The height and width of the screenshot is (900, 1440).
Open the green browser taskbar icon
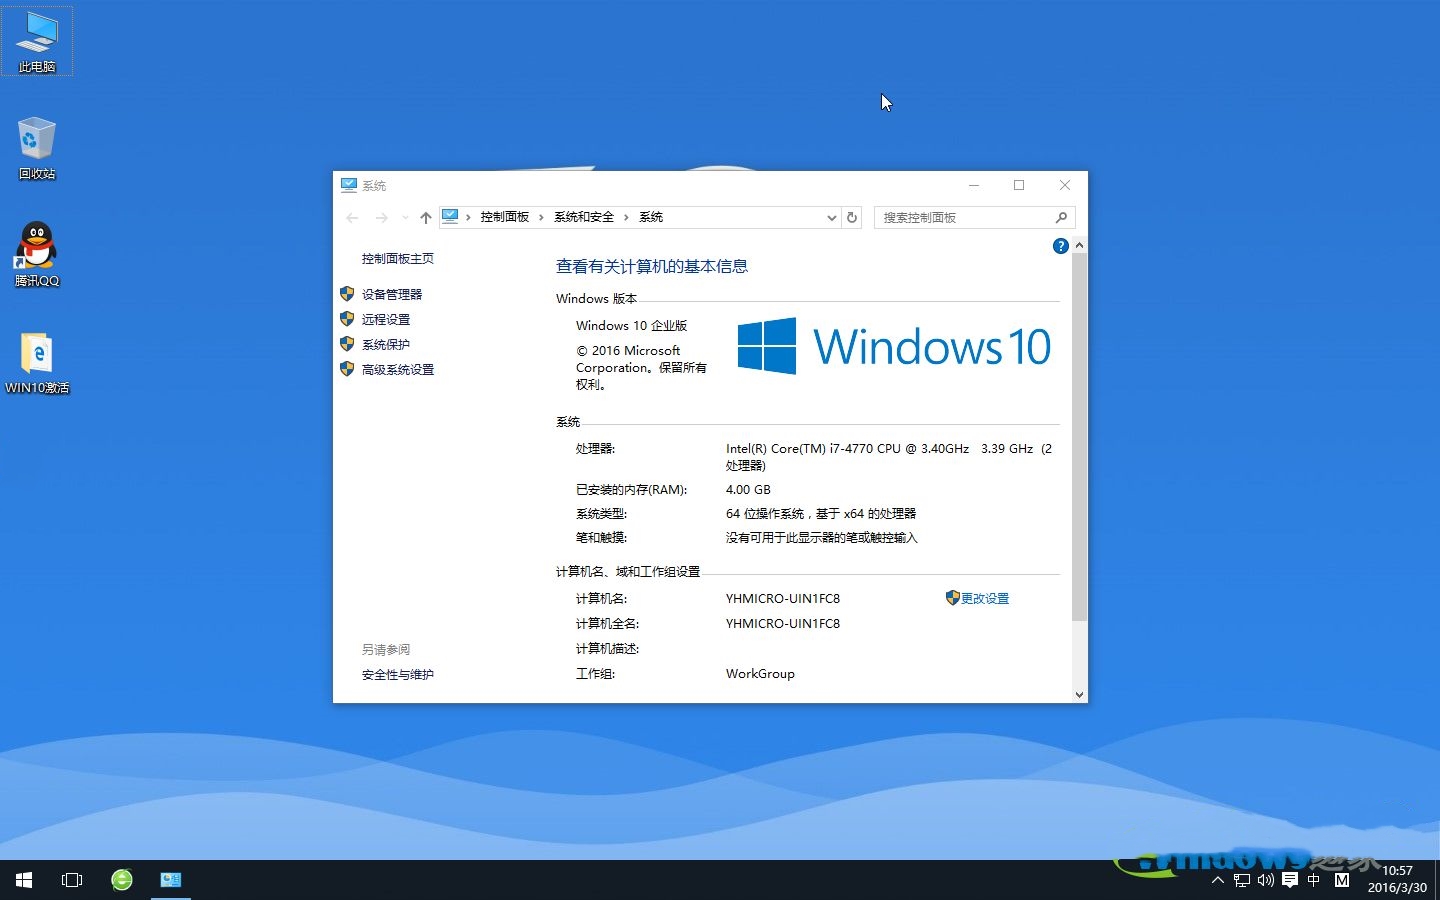click(x=122, y=880)
